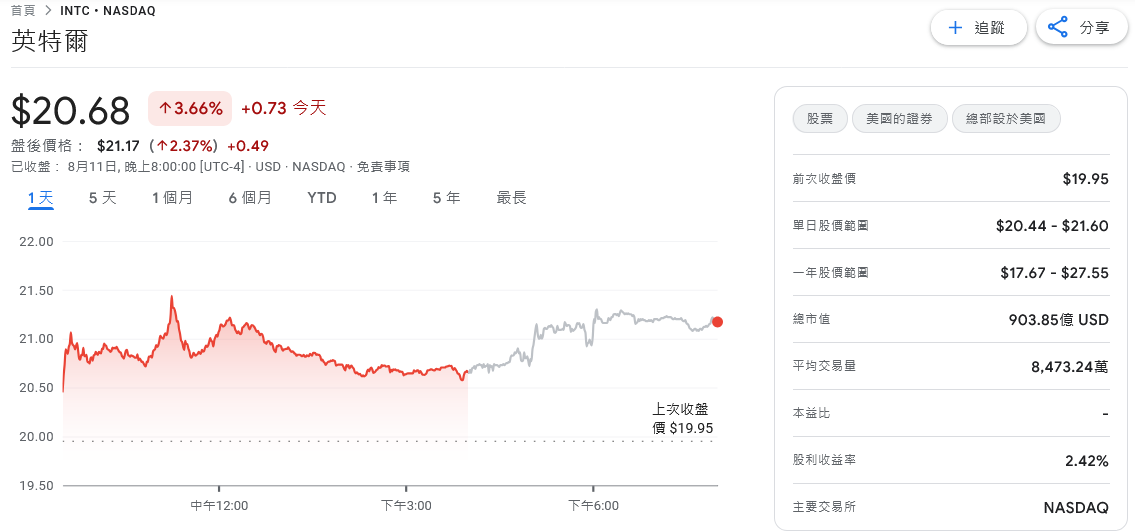The image size is (1135, 532).
Task: Show the 最長 time range chart
Action: (x=511, y=198)
